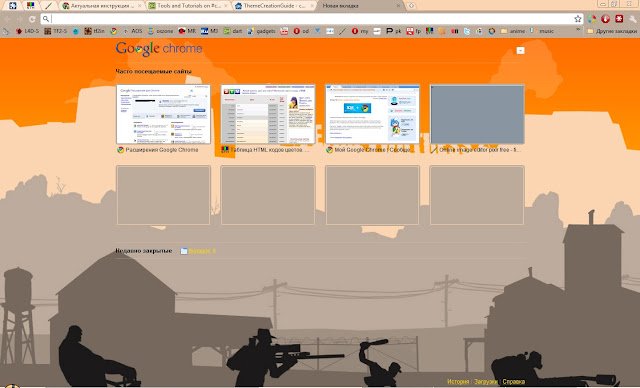640x388 pixels.
Task: Switch to the first pinned tab
Action: [x=12, y=6]
